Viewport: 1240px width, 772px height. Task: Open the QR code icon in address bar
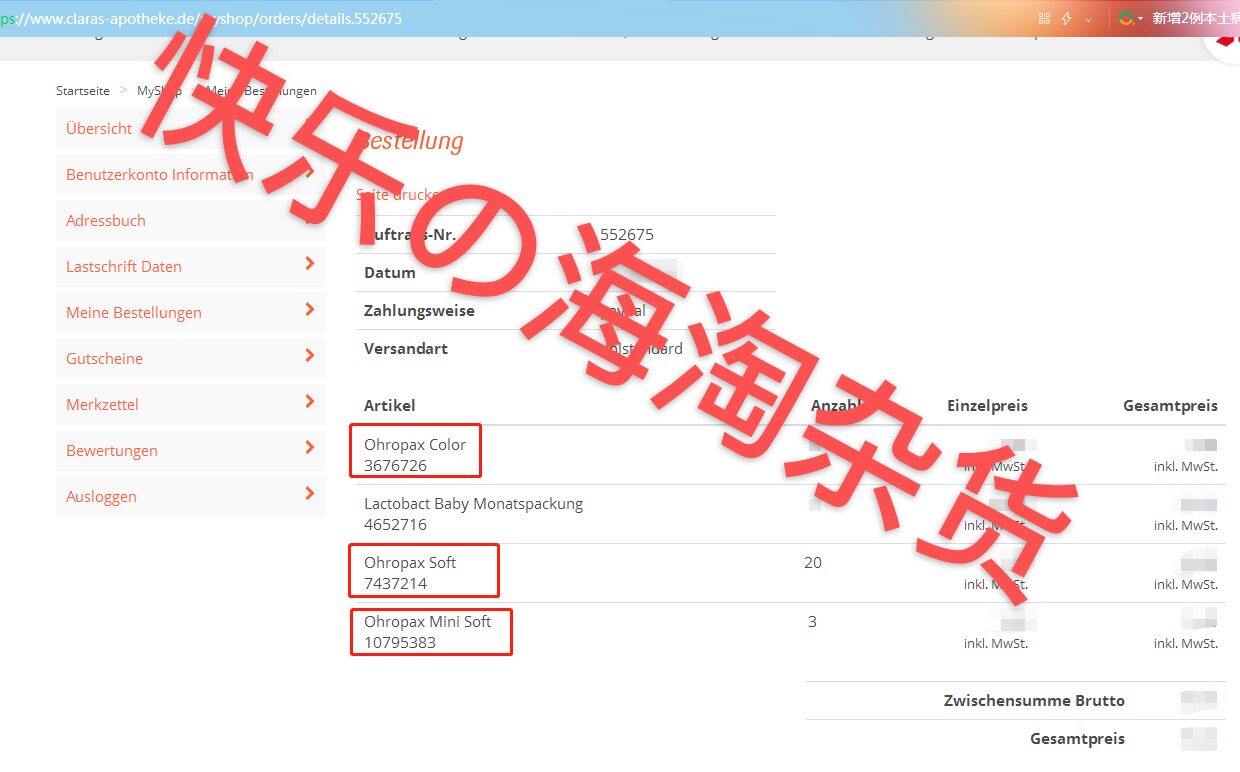coord(1045,18)
